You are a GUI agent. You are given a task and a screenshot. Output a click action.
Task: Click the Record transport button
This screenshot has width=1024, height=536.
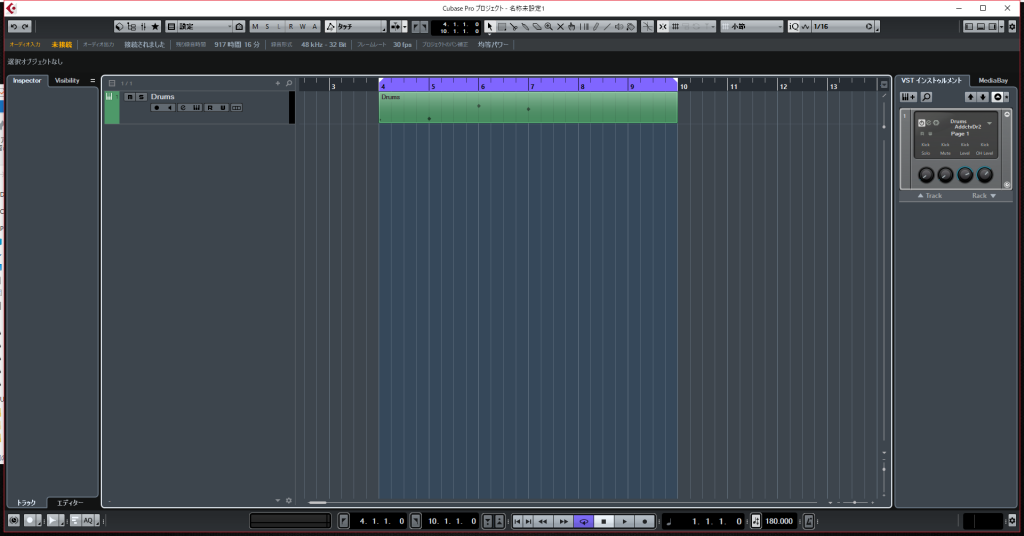[x=645, y=521]
